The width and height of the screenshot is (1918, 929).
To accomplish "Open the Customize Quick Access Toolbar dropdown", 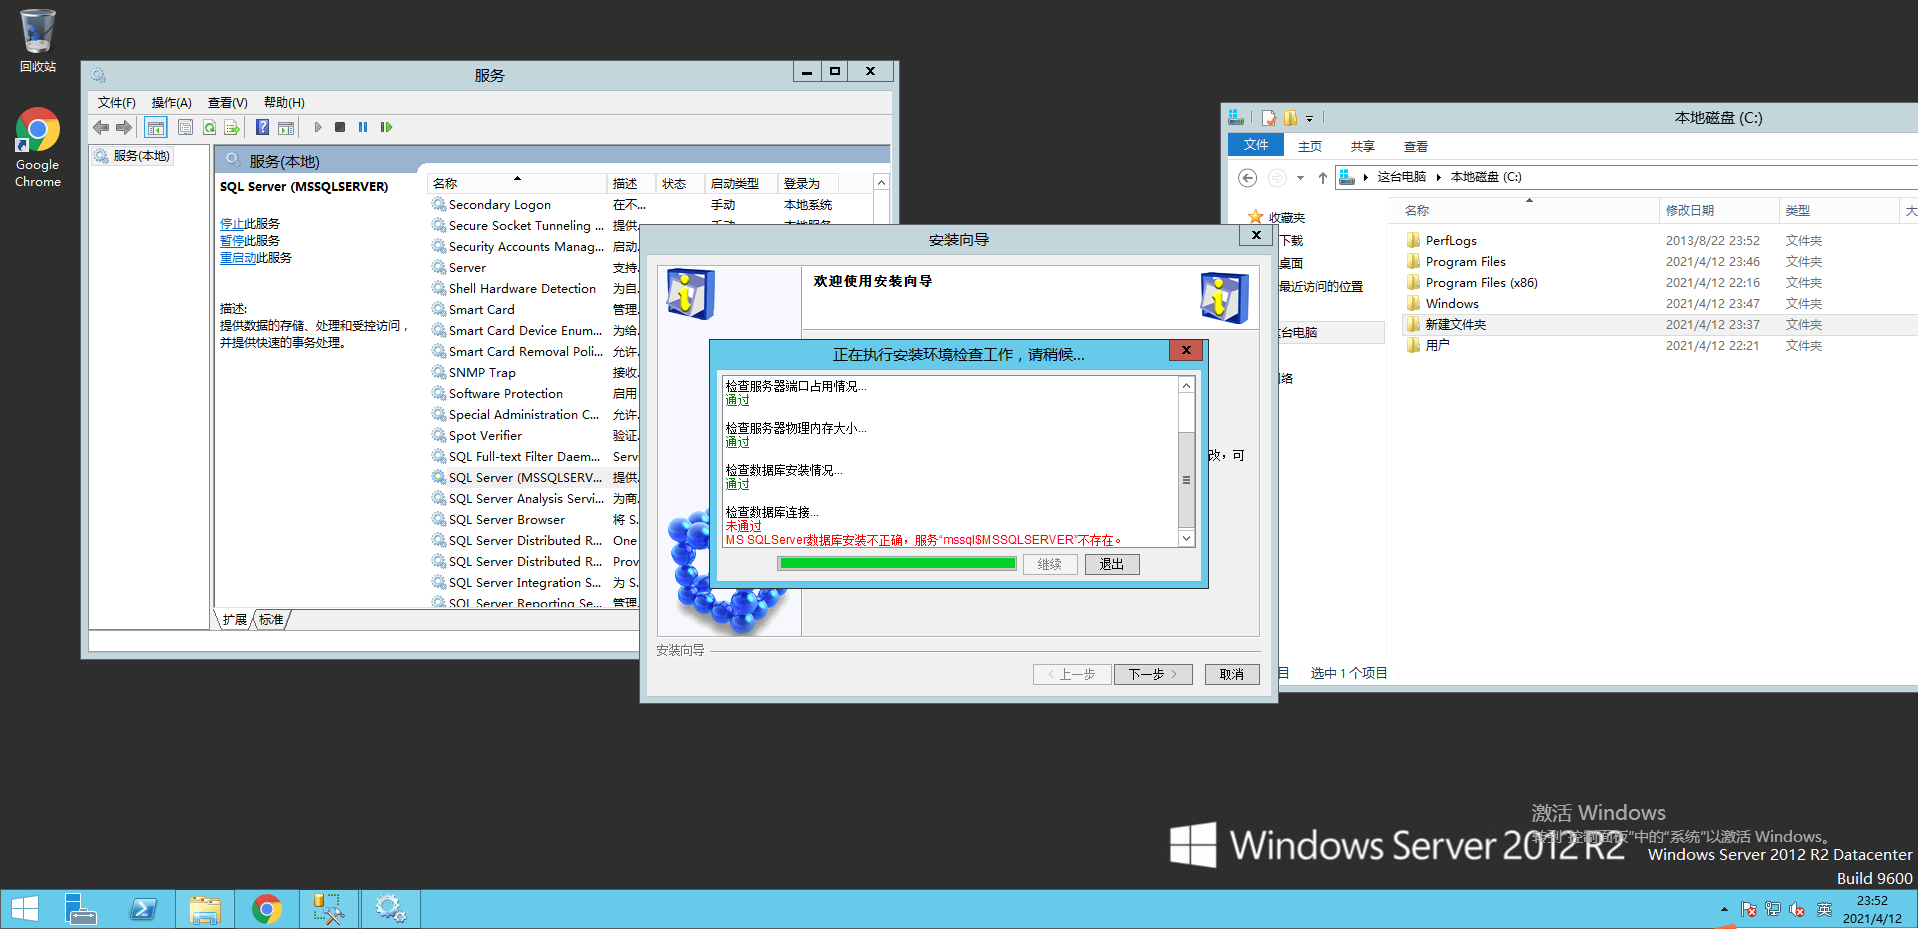I will point(1309,119).
